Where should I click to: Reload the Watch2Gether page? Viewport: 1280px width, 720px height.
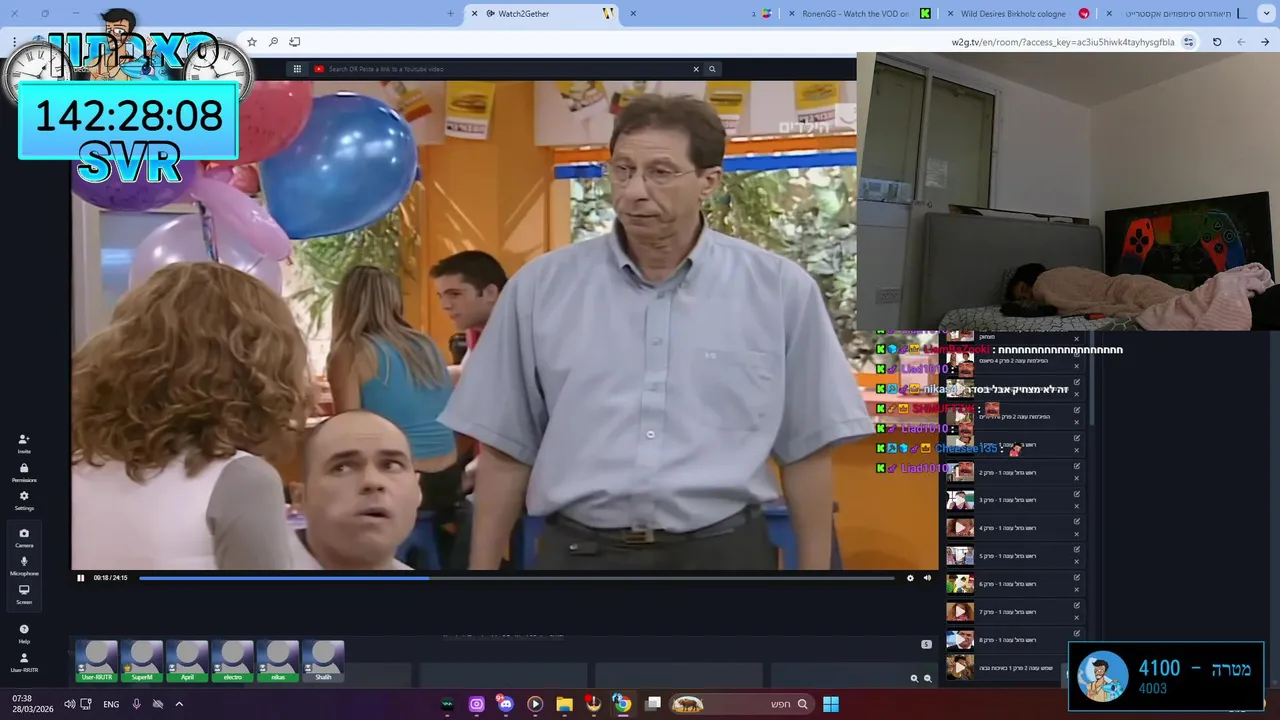1217,42
